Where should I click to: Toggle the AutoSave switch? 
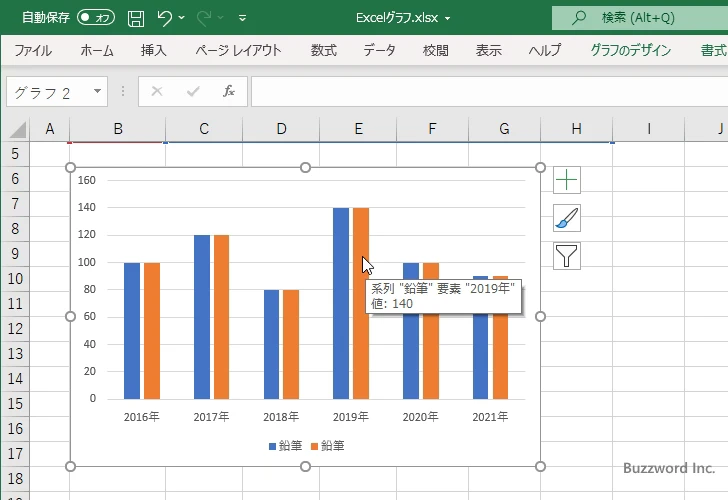click(96, 18)
